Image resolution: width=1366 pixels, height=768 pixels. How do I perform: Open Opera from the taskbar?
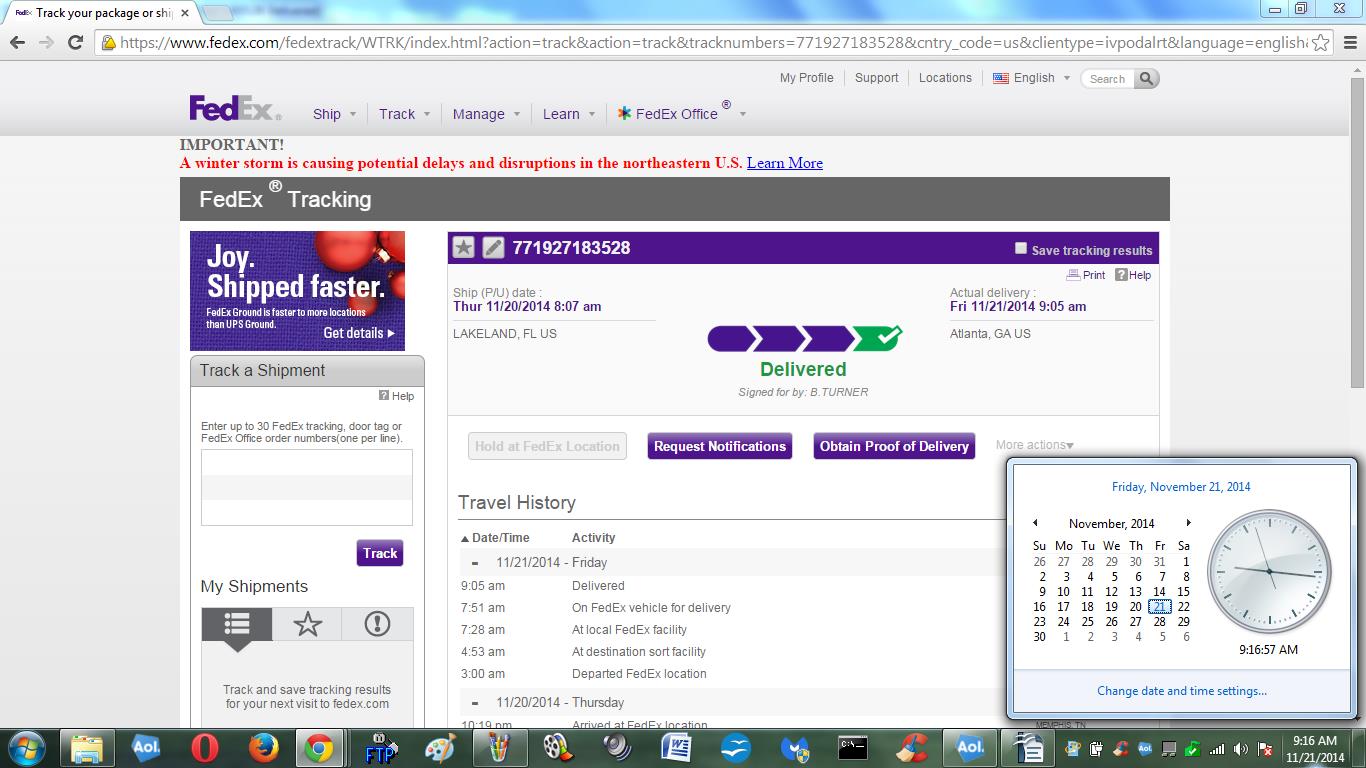[x=205, y=748]
